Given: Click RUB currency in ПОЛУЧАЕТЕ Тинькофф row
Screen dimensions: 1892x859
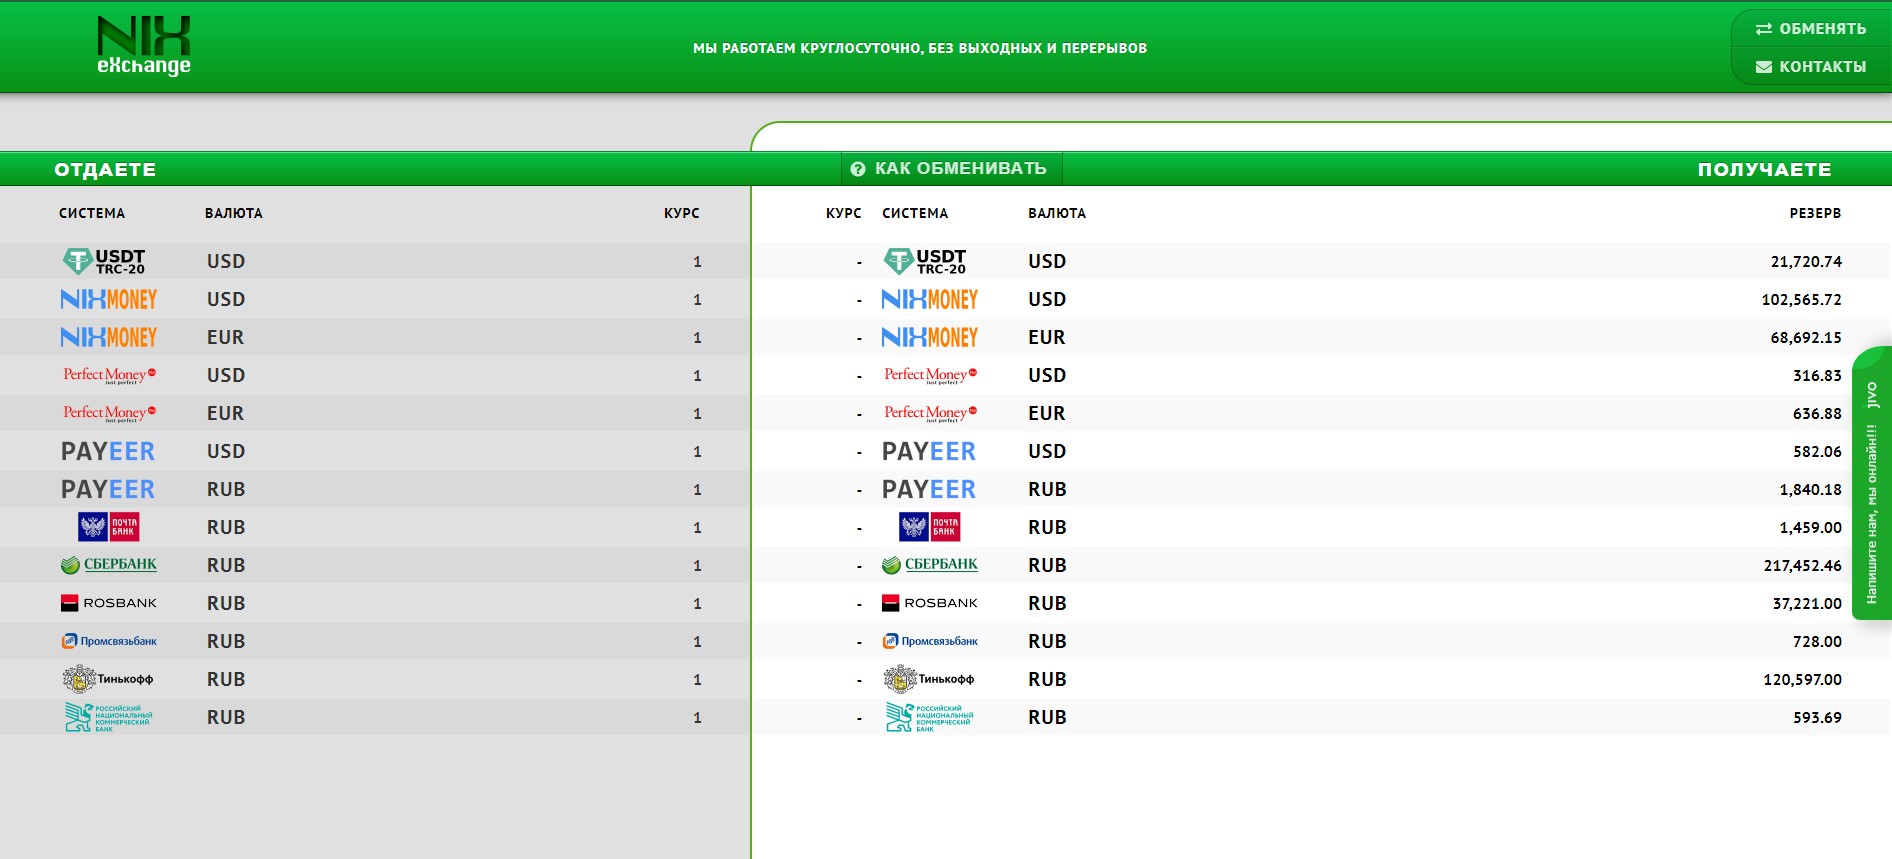Looking at the screenshot, I should [x=1047, y=679].
